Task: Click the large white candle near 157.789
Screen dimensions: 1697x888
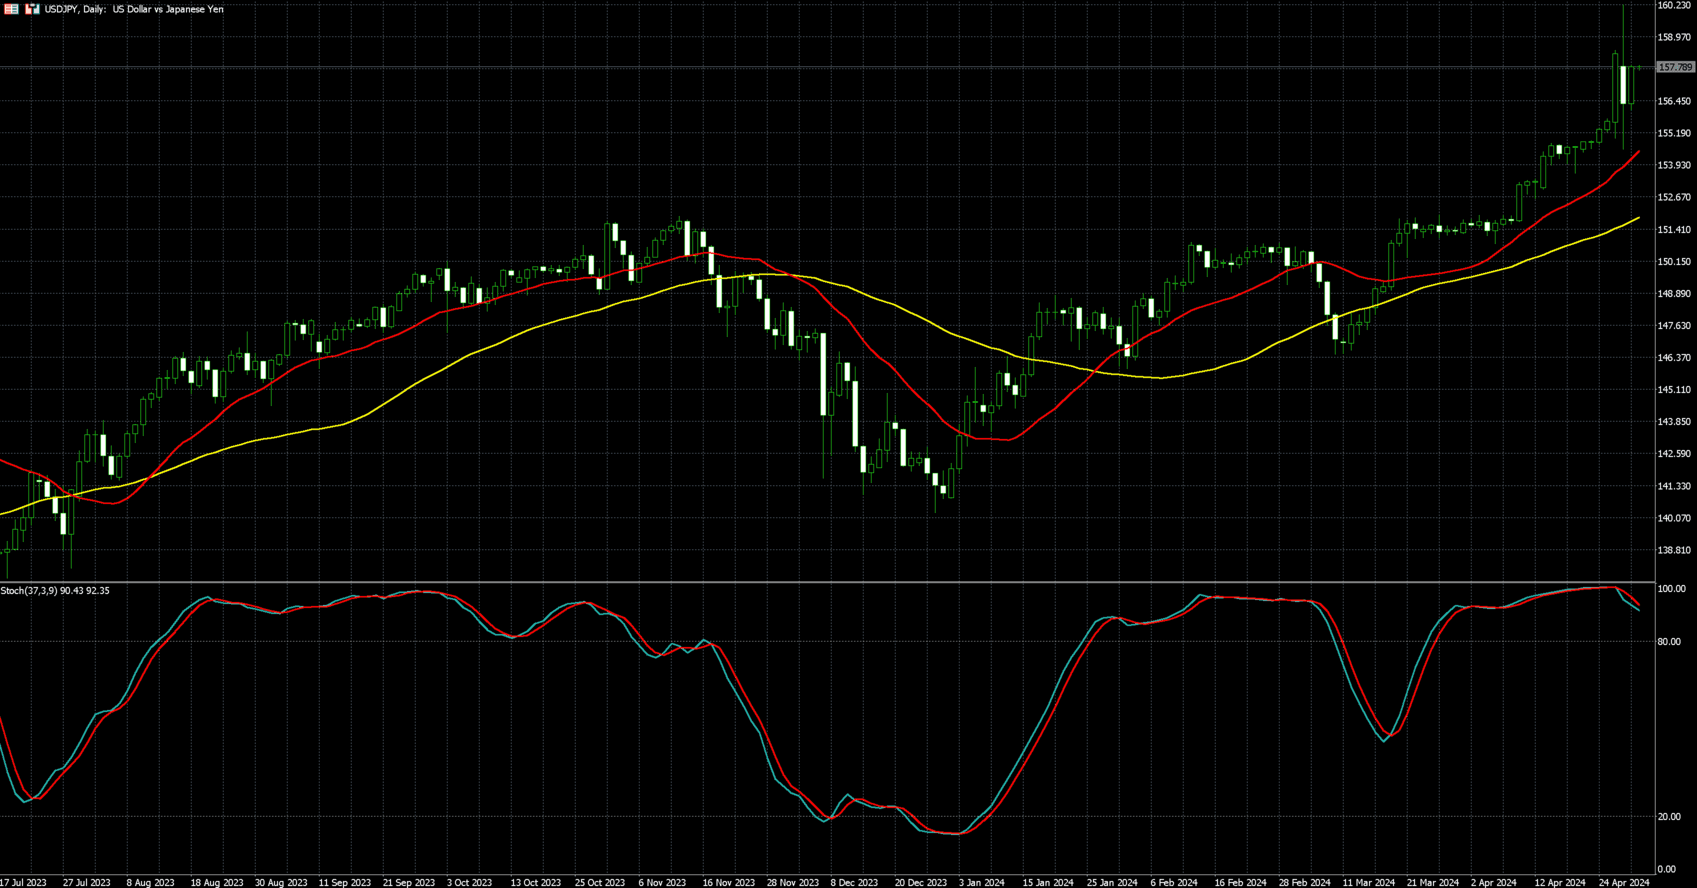Action: coord(1623,85)
